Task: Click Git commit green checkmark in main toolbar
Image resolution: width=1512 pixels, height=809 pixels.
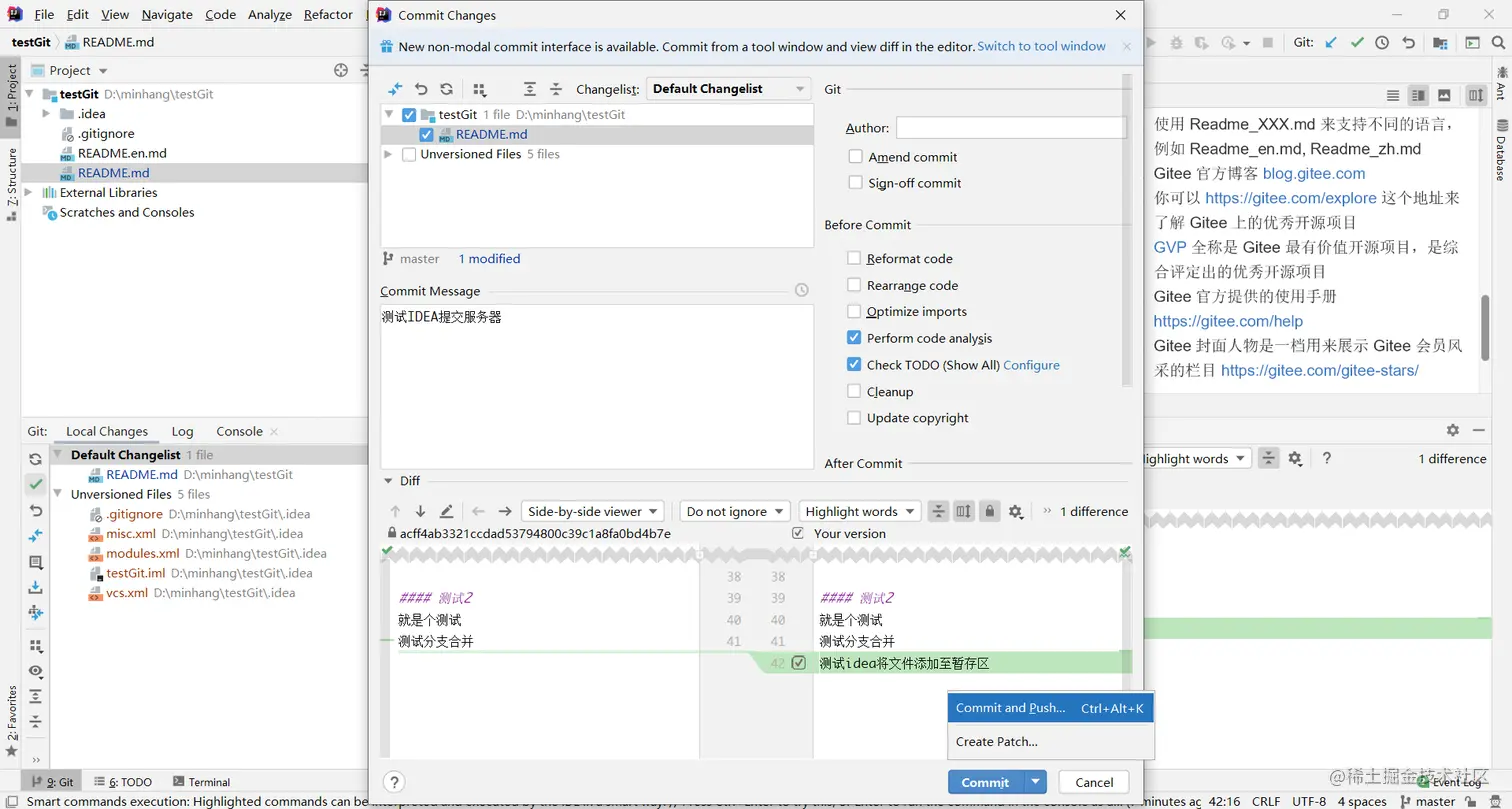Action: point(1356,43)
